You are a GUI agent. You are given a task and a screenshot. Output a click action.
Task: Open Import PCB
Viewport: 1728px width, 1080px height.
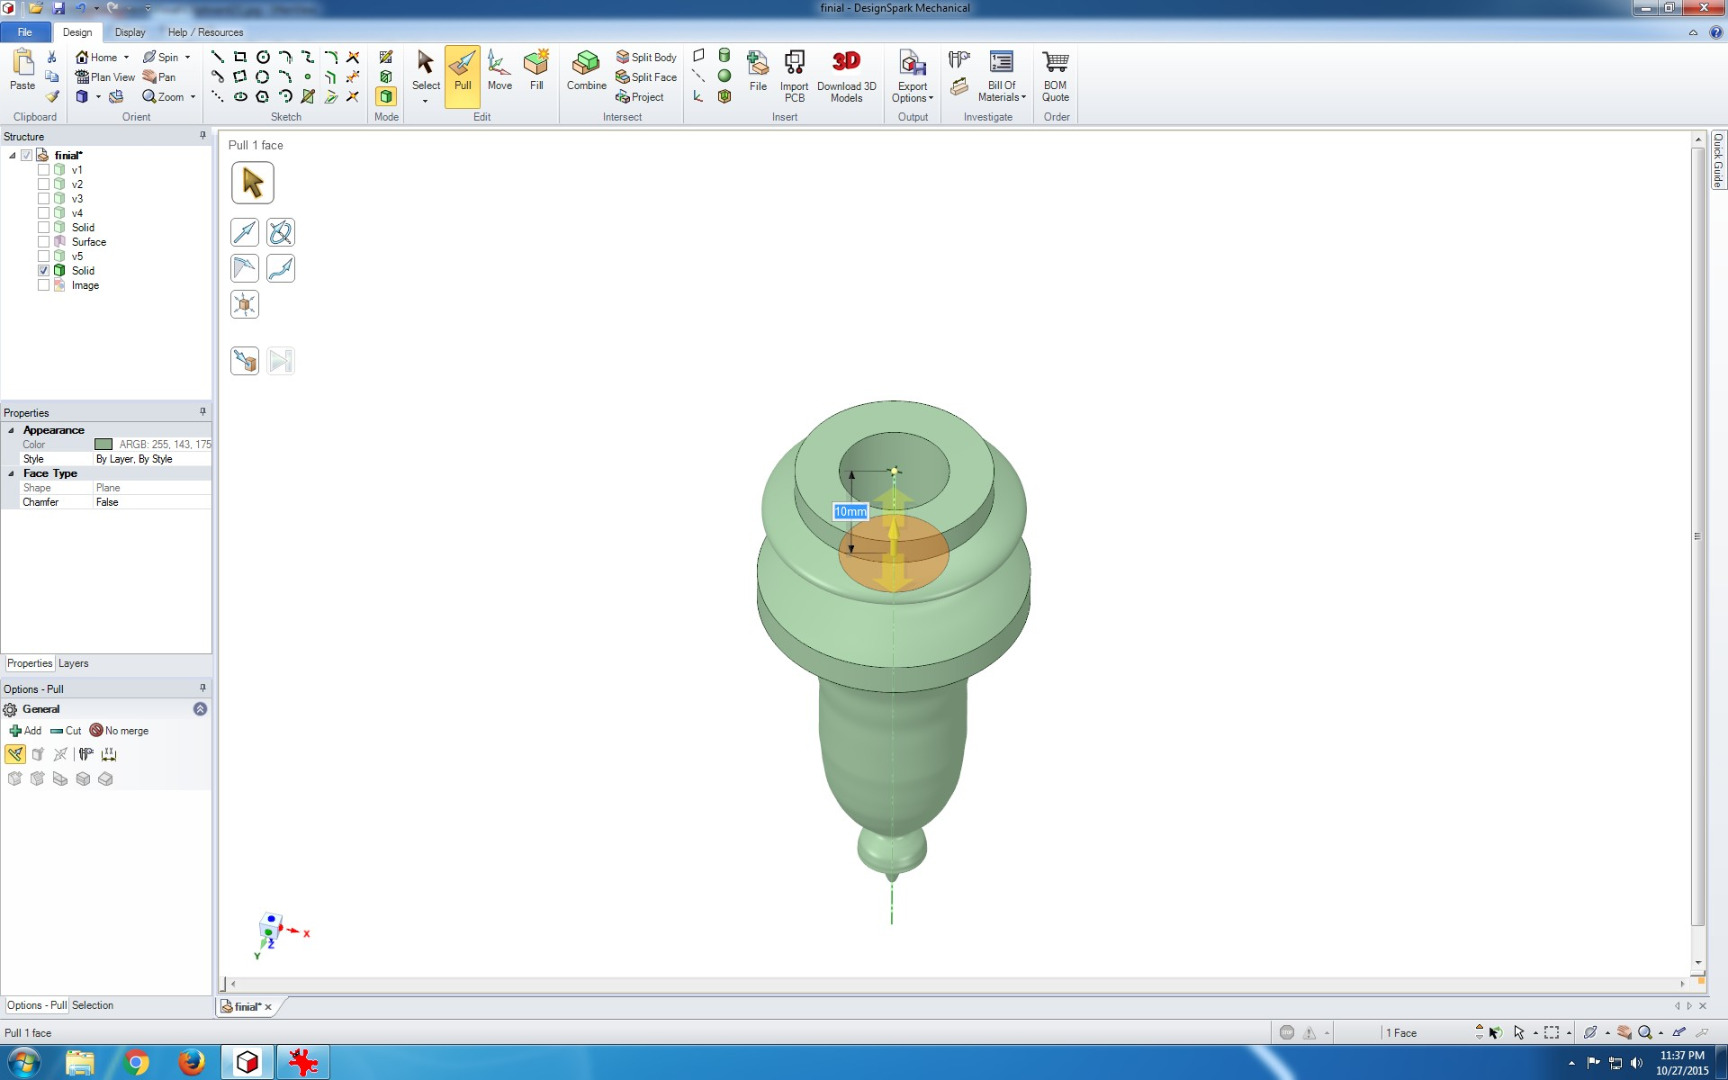click(x=794, y=76)
